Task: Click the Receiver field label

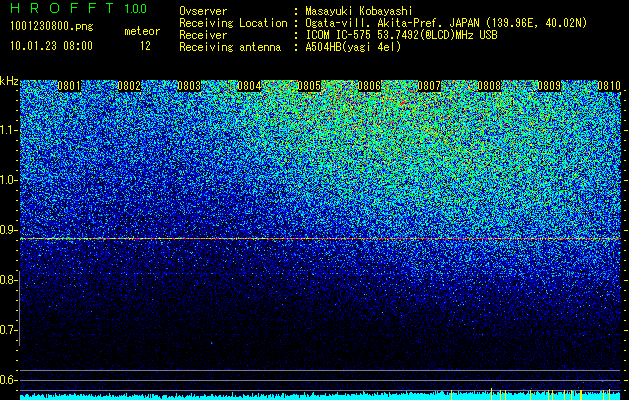Action: tap(203, 35)
